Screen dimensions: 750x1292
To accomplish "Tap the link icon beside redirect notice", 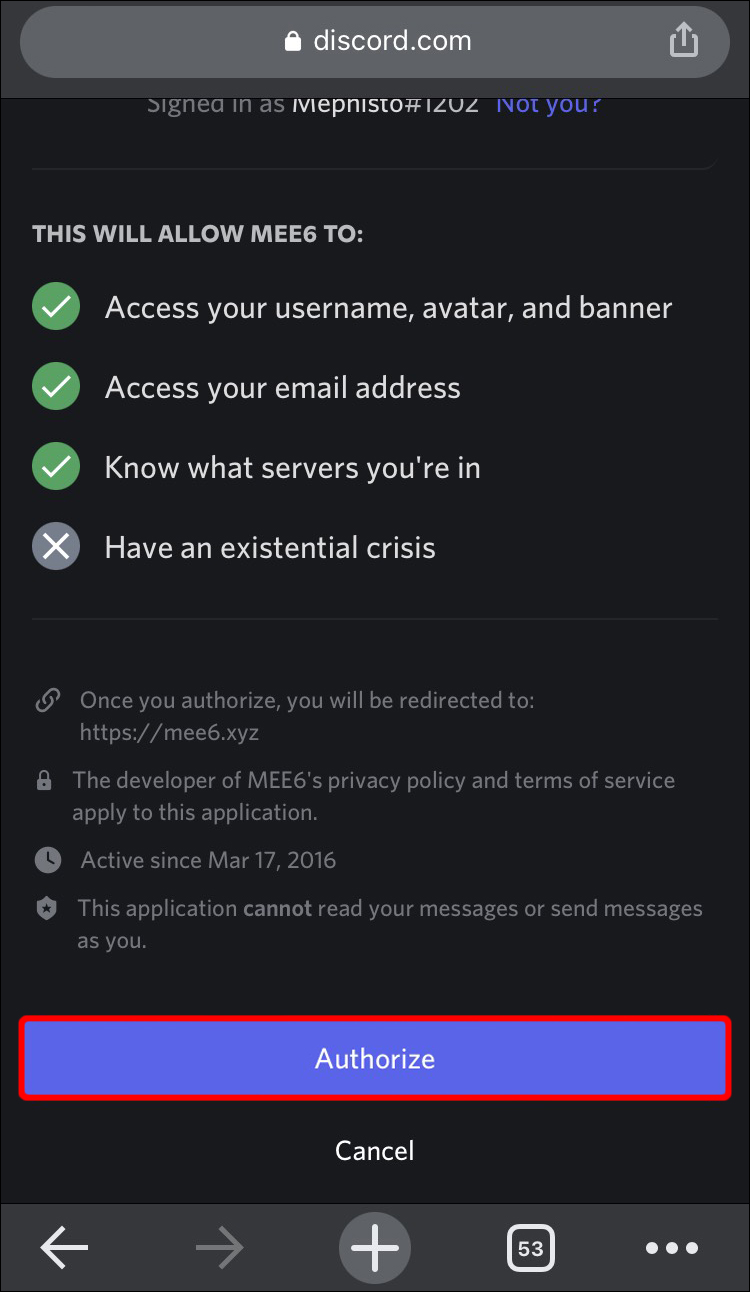I will pyautogui.click(x=47, y=700).
